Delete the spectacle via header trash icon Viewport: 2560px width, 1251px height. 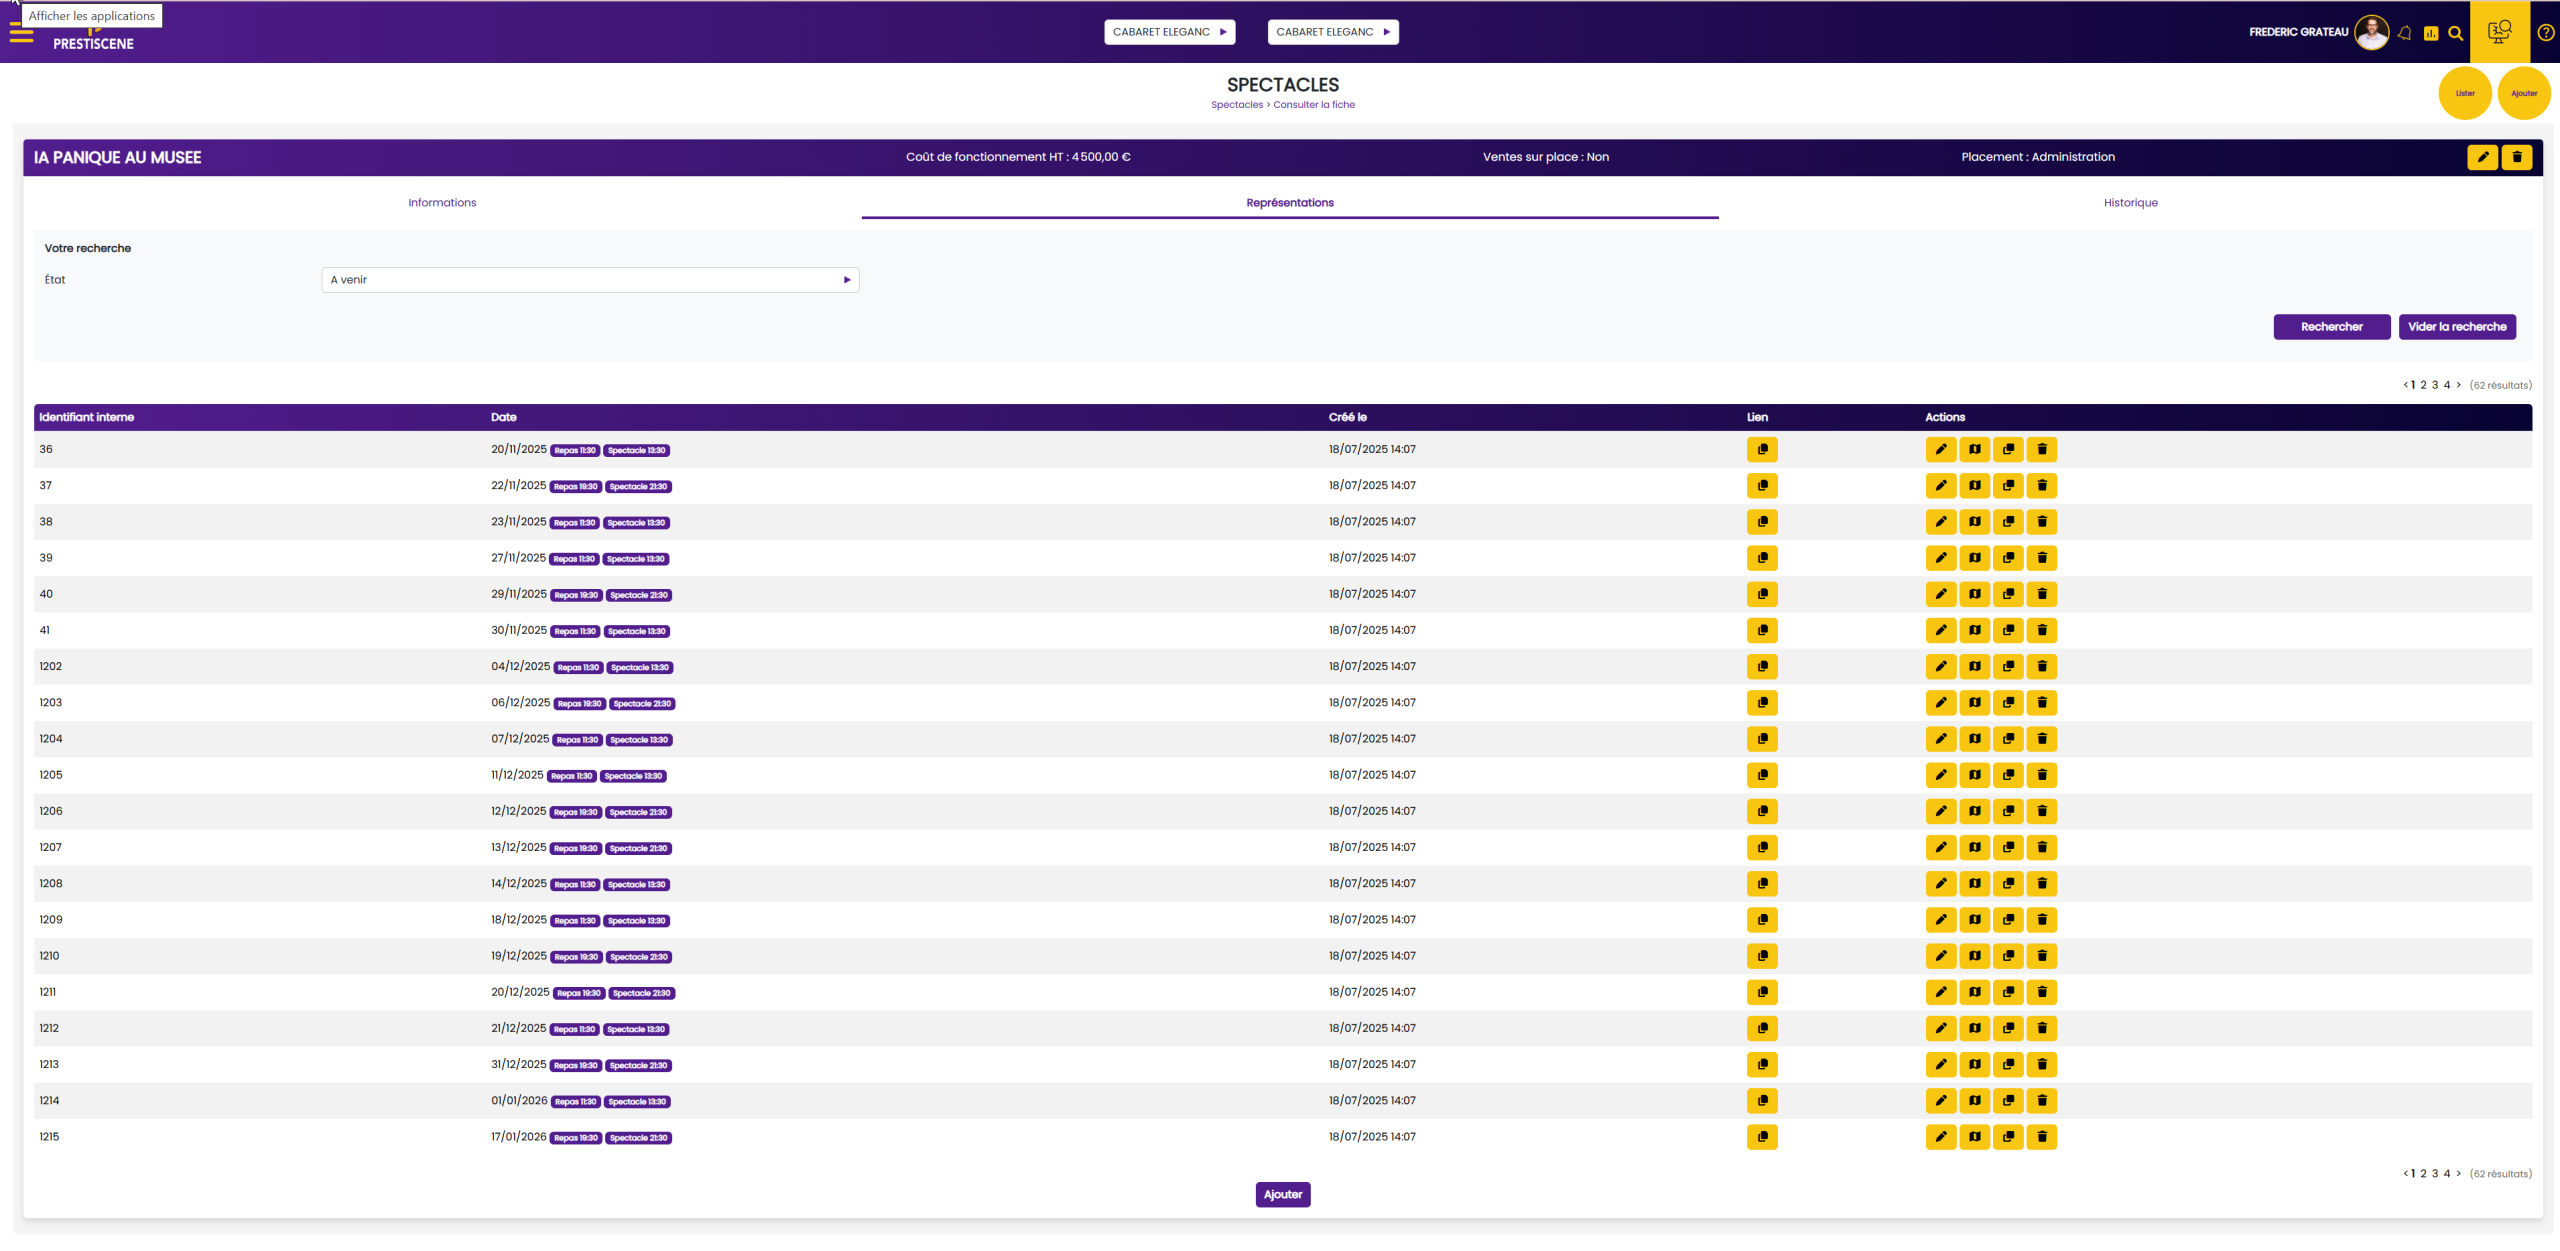(x=2517, y=157)
